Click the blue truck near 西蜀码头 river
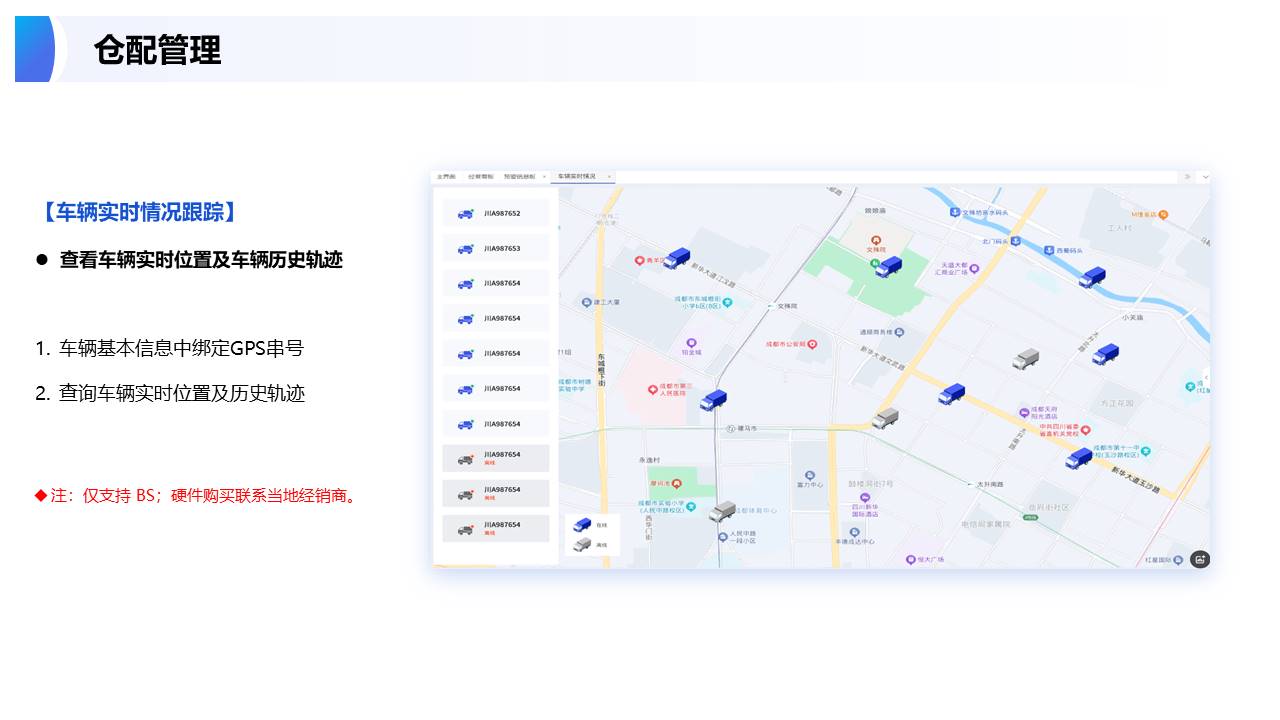1280x720 pixels. (1092, 278)
